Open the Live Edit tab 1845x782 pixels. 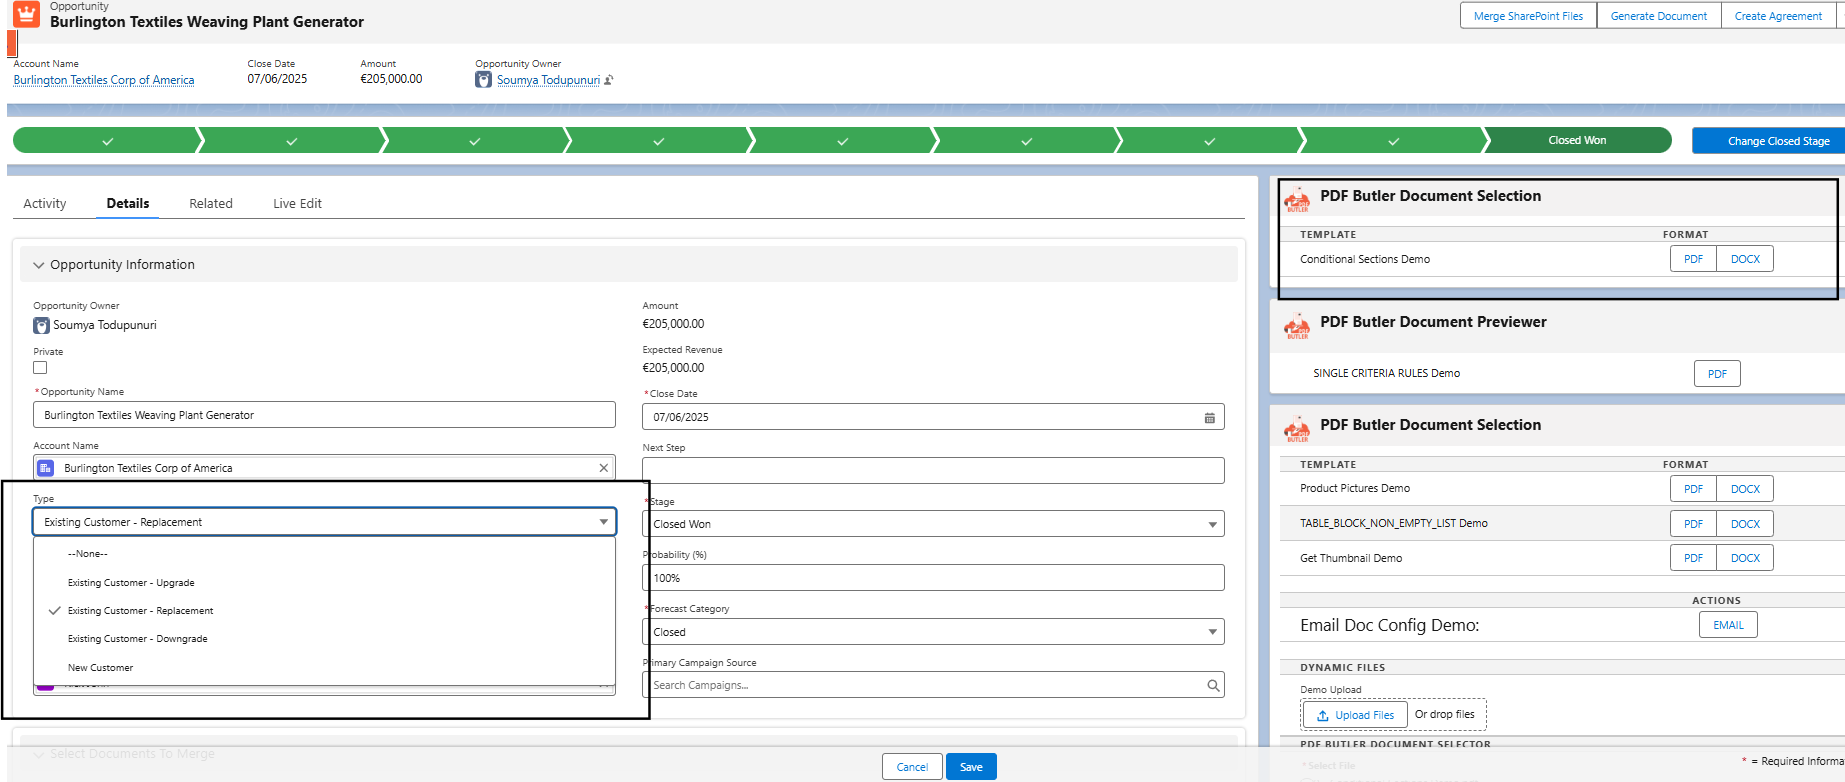(x=297, y=203)
